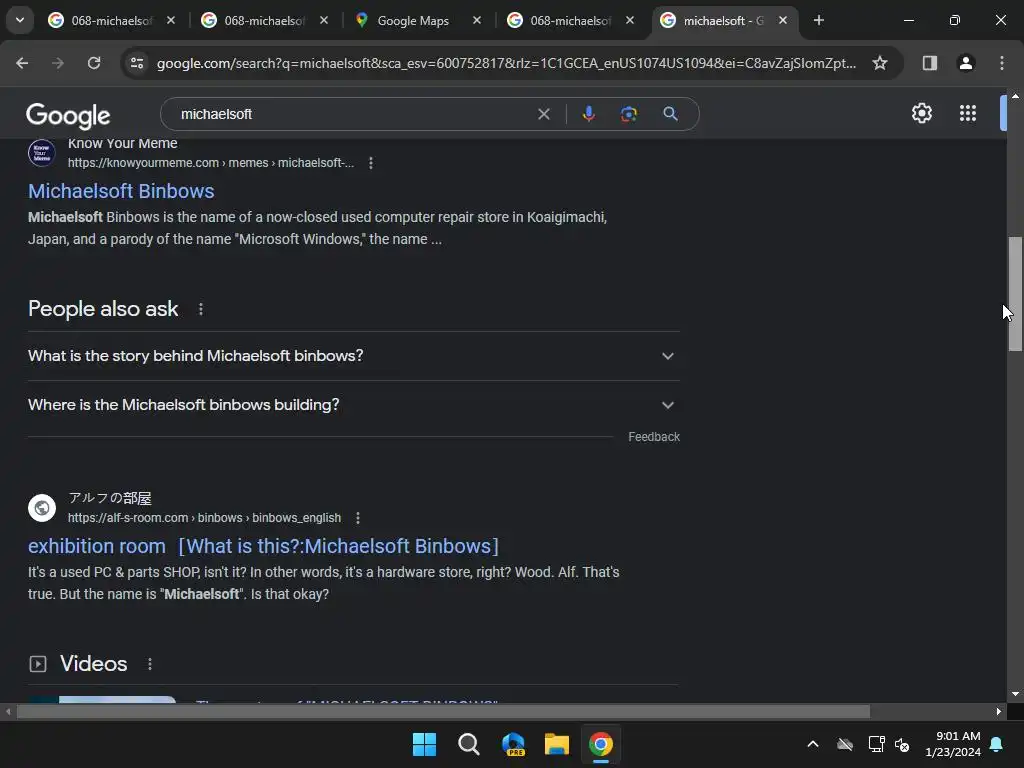Open Videos section options menu
This screenshot has width=1024, height=768.
150,664
